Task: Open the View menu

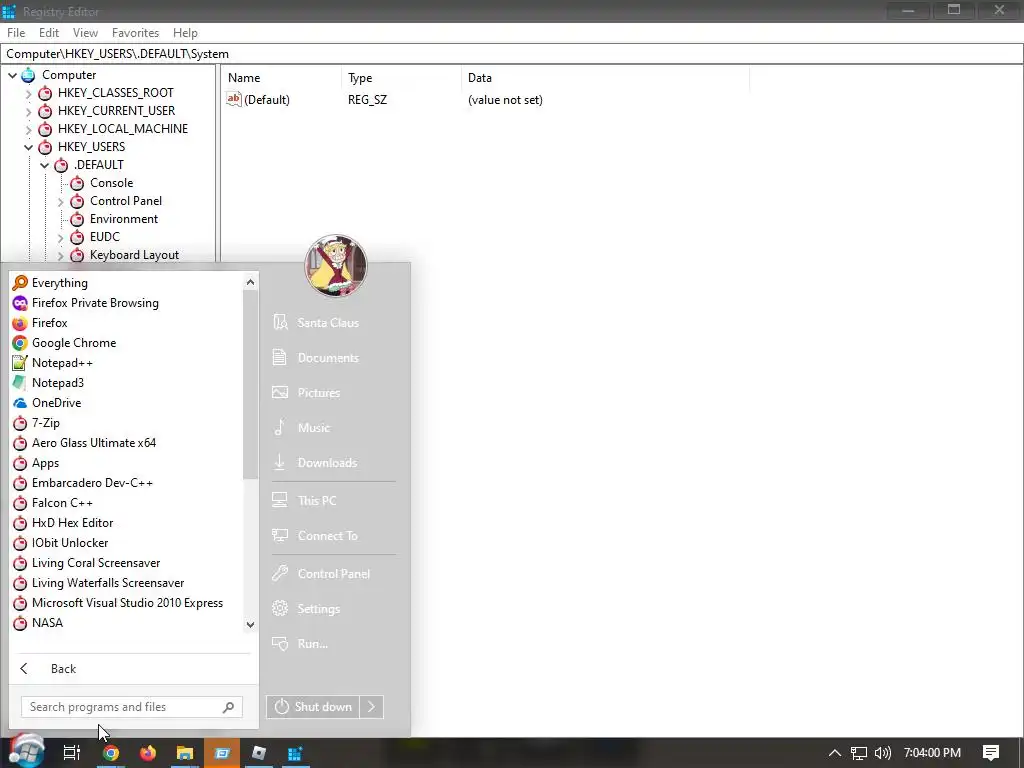Action: (85, 33)
